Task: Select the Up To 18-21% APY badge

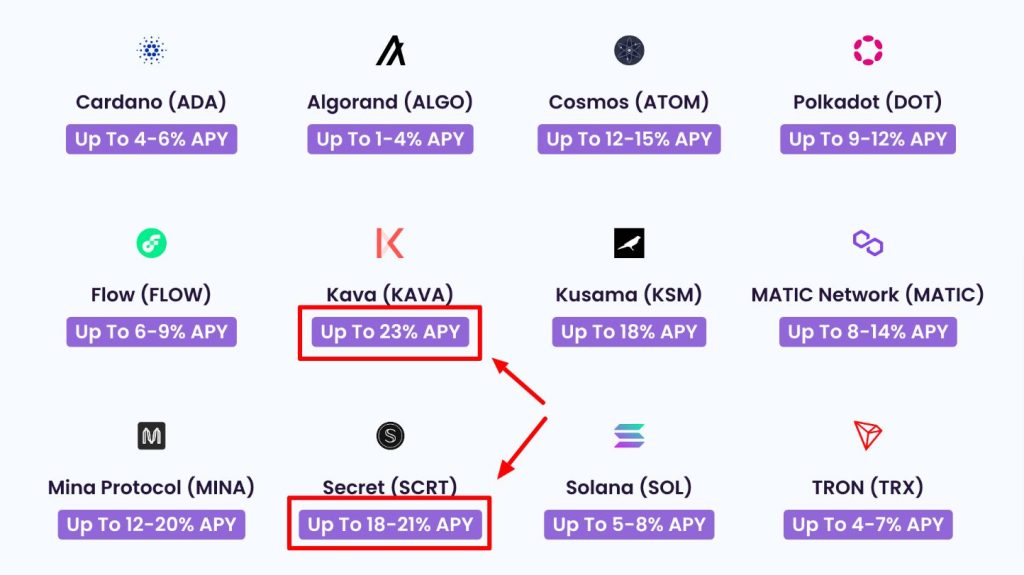Action: tap(391, 525)
